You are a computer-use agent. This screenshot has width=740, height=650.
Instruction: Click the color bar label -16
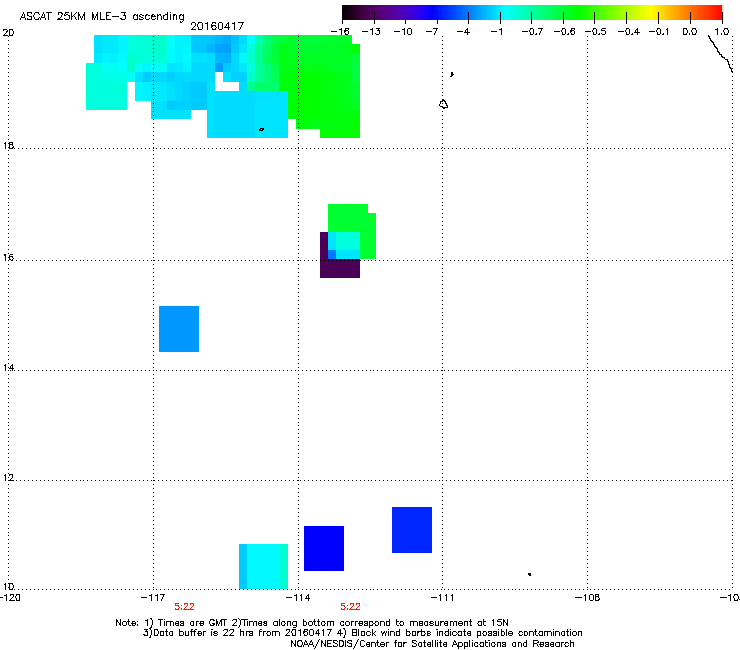pos(340,32)
